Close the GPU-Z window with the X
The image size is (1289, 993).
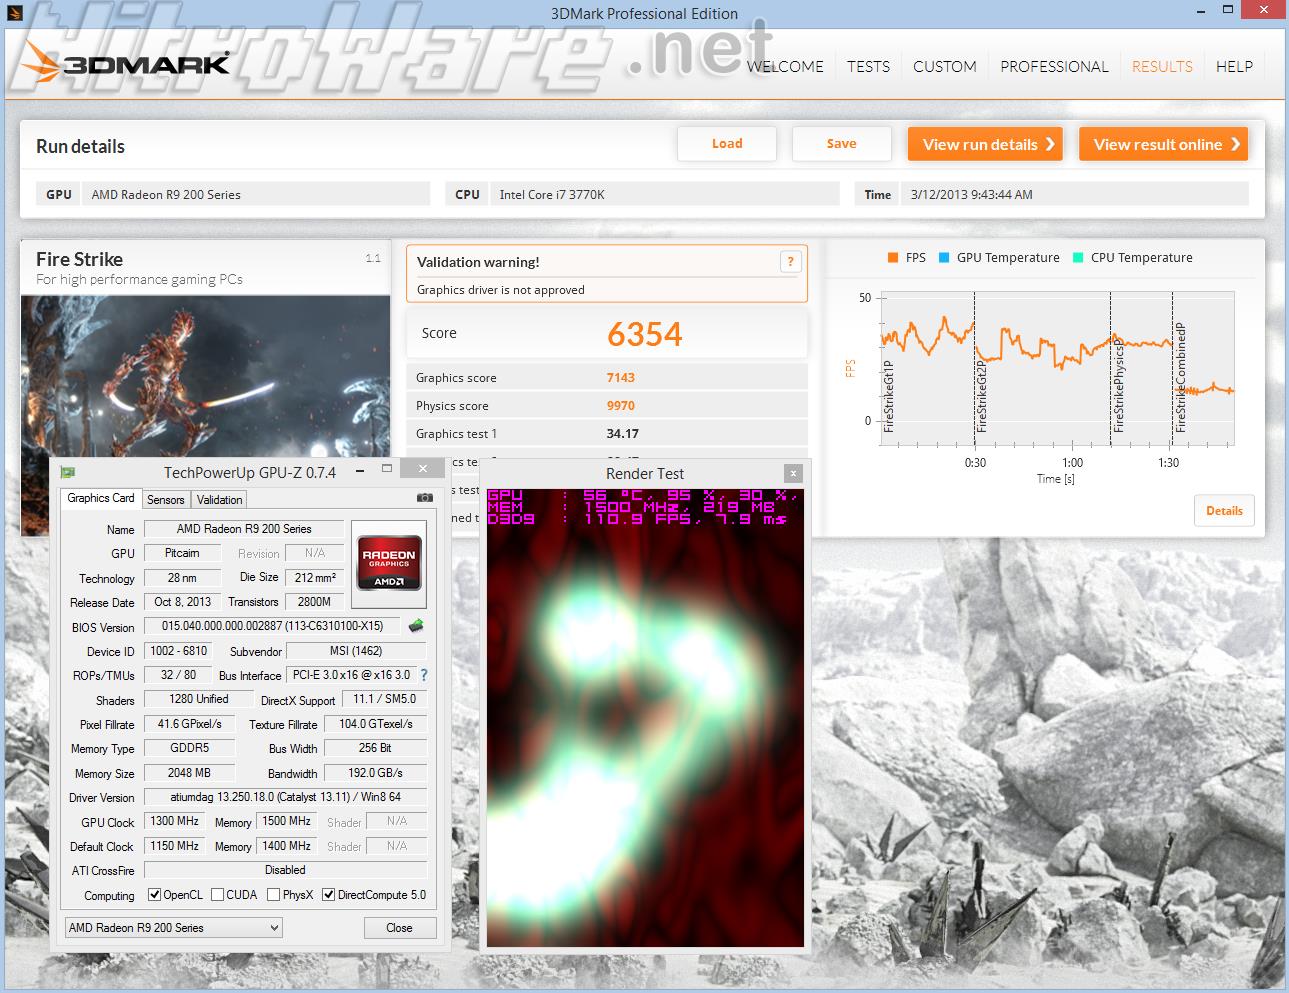tap(423, 469)
